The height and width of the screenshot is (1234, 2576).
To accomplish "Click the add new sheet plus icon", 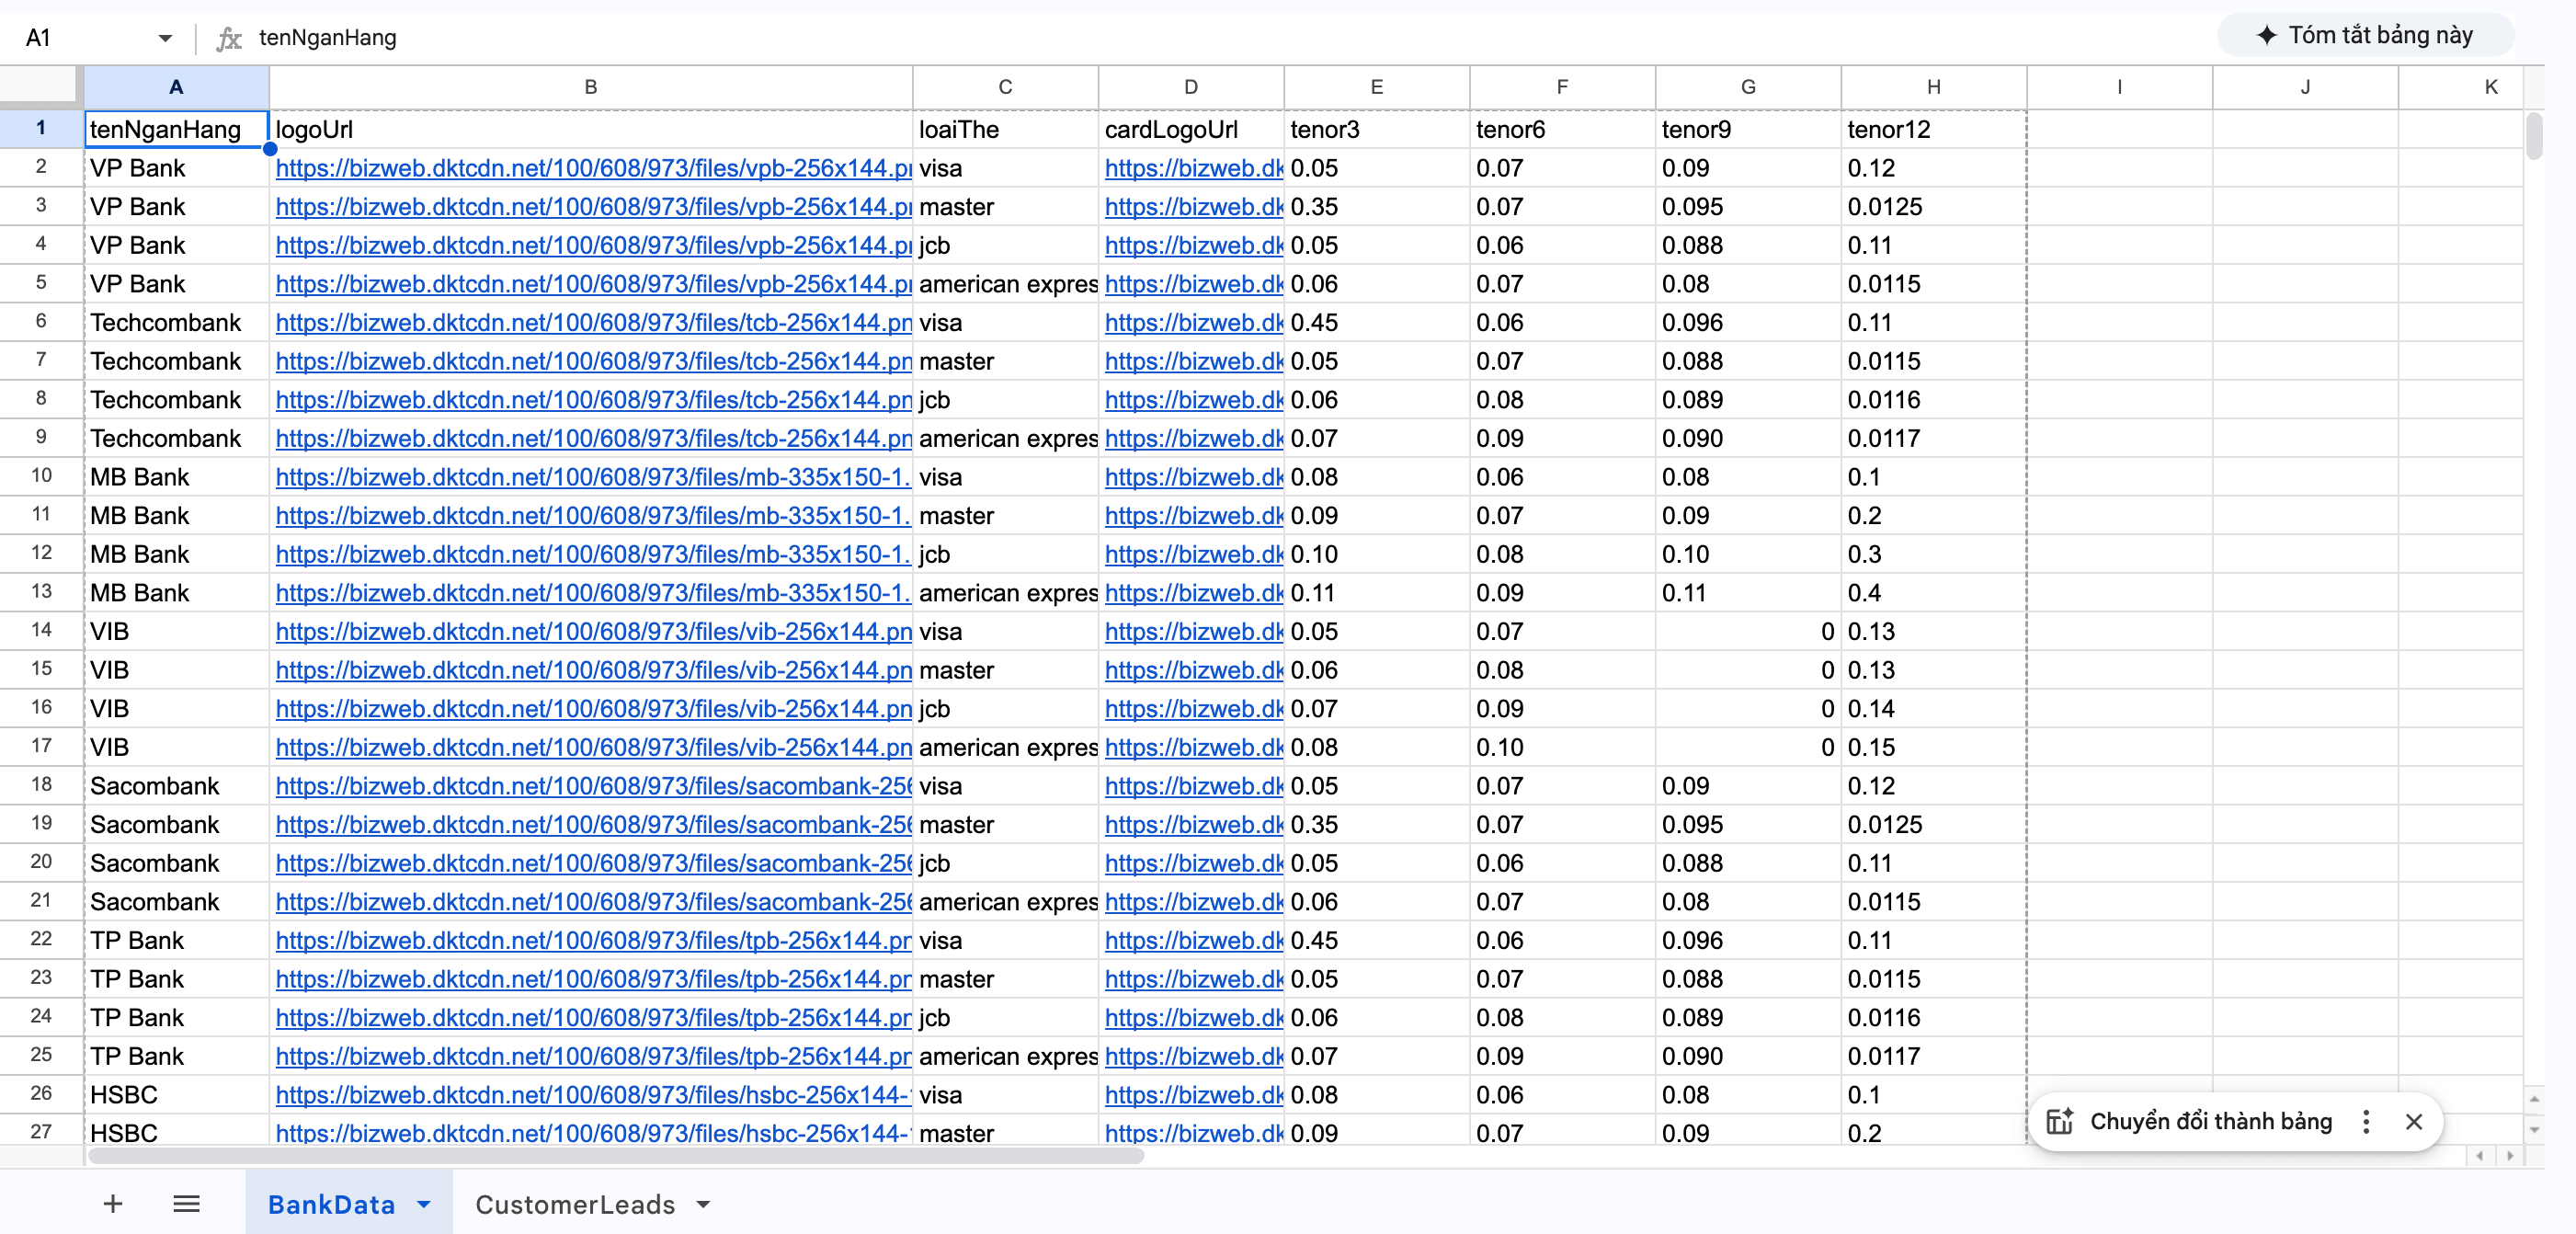I will point(113,1204).
